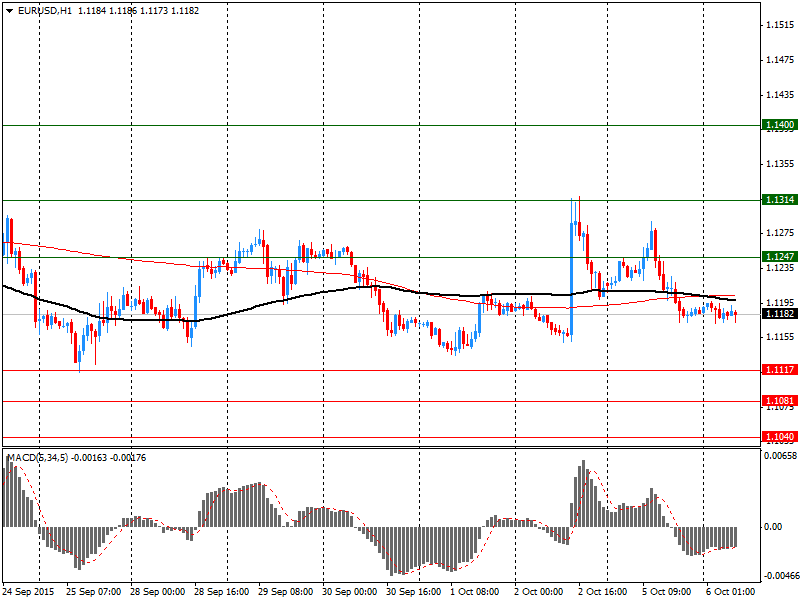Click the 1.1515 price axis value
The width and height of the screenshot is (800, 600).
pyautogui.click(x=781, y=25)
